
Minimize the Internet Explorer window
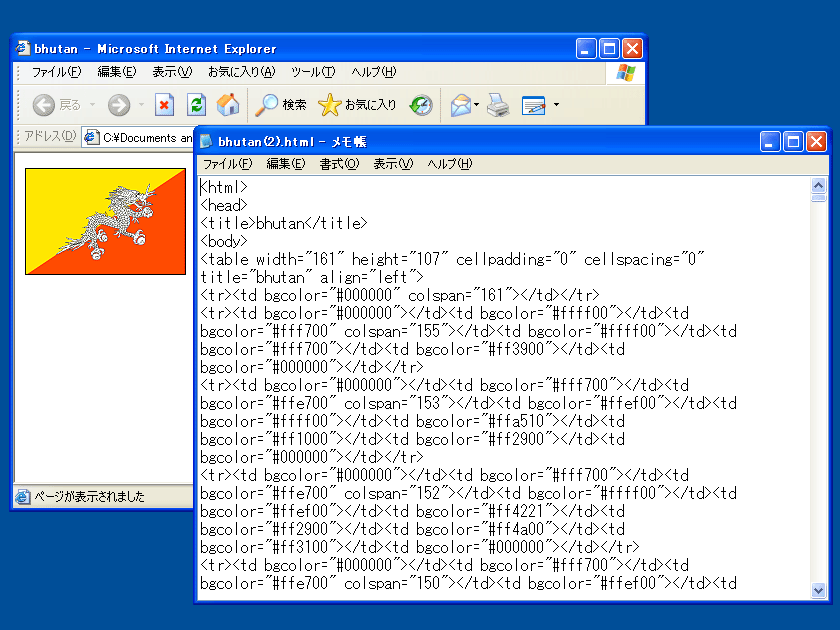(586, 49)
